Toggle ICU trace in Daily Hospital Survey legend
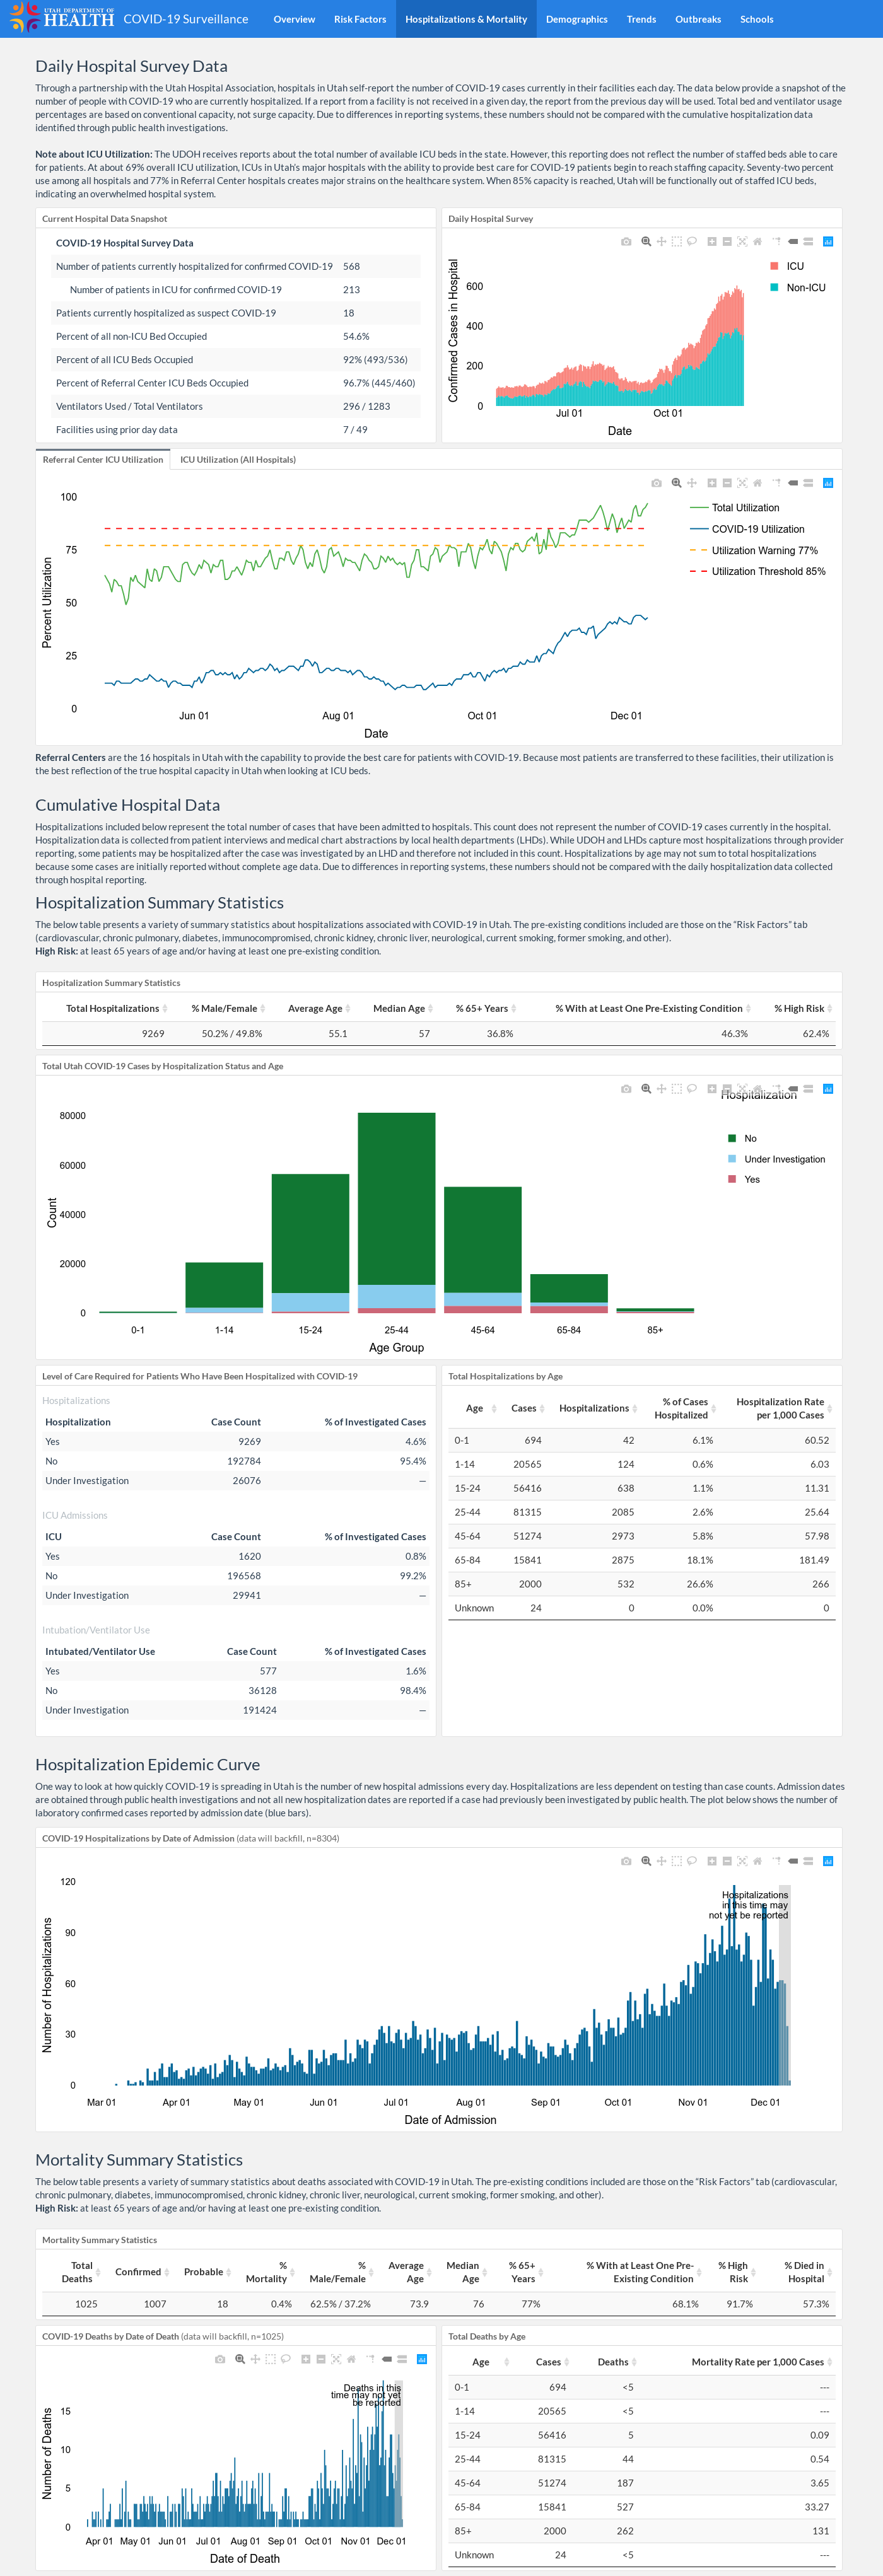The image size is (883, 2576). coord(787,266)
